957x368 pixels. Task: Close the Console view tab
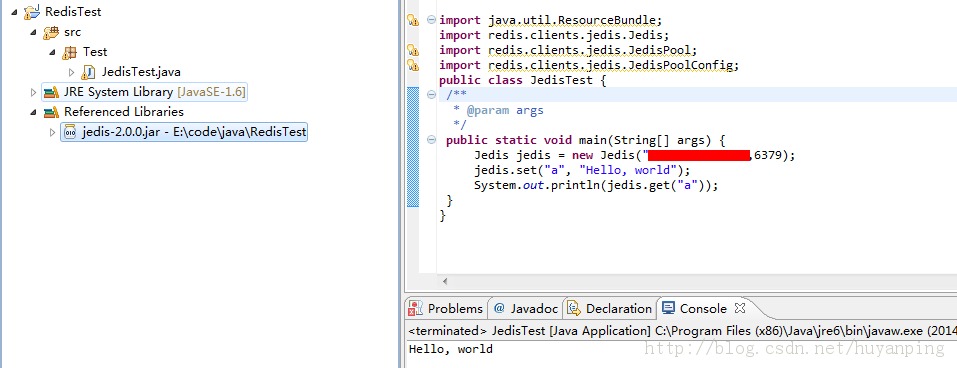coord(740,308)
